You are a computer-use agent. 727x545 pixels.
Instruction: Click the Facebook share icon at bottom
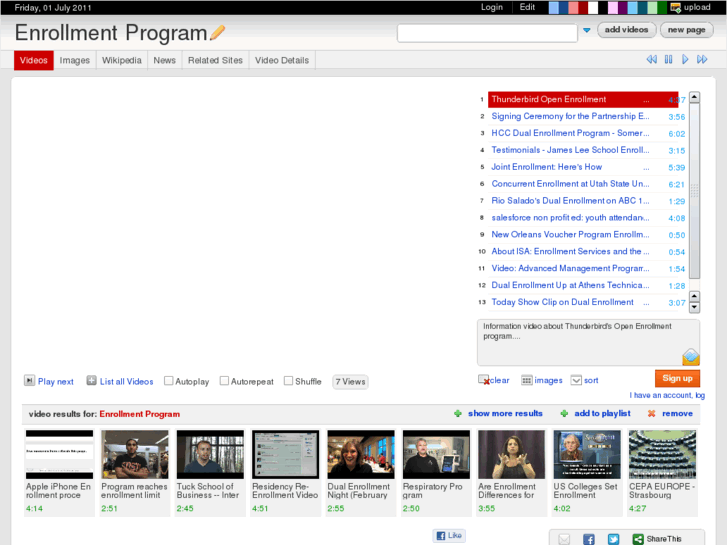(x=589, y=539)
